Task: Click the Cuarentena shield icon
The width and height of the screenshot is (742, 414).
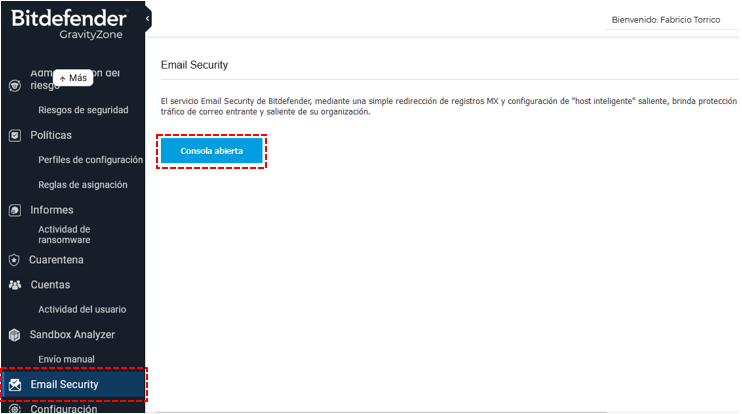Action: click(14, 260)
